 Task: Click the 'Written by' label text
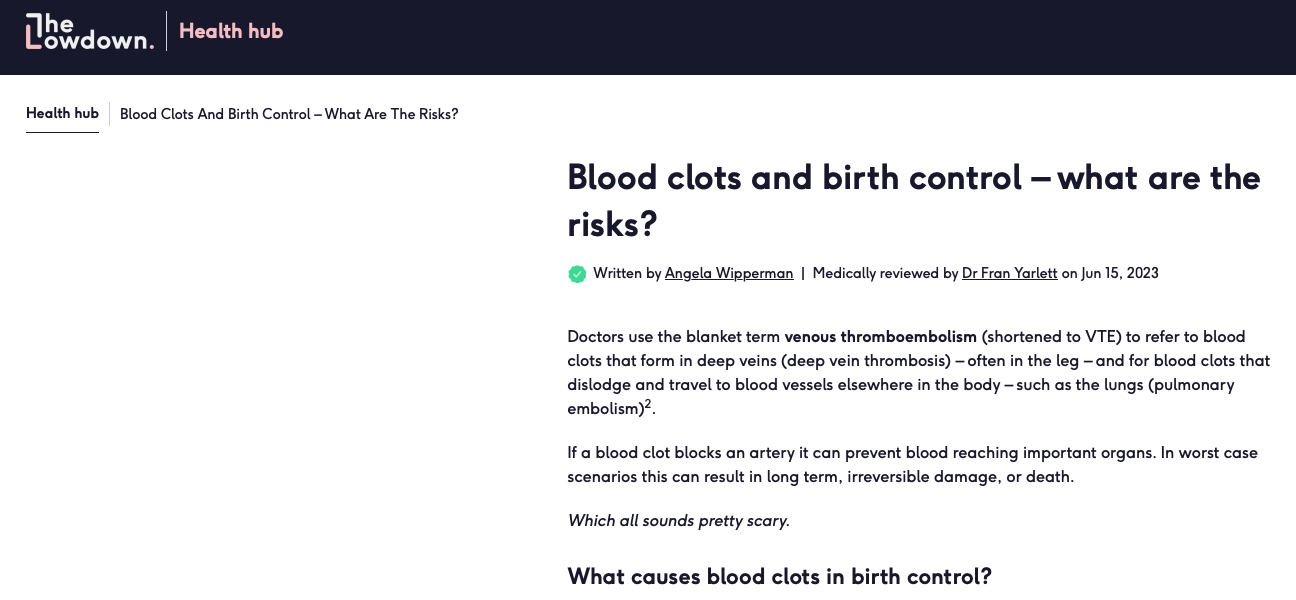627,273
